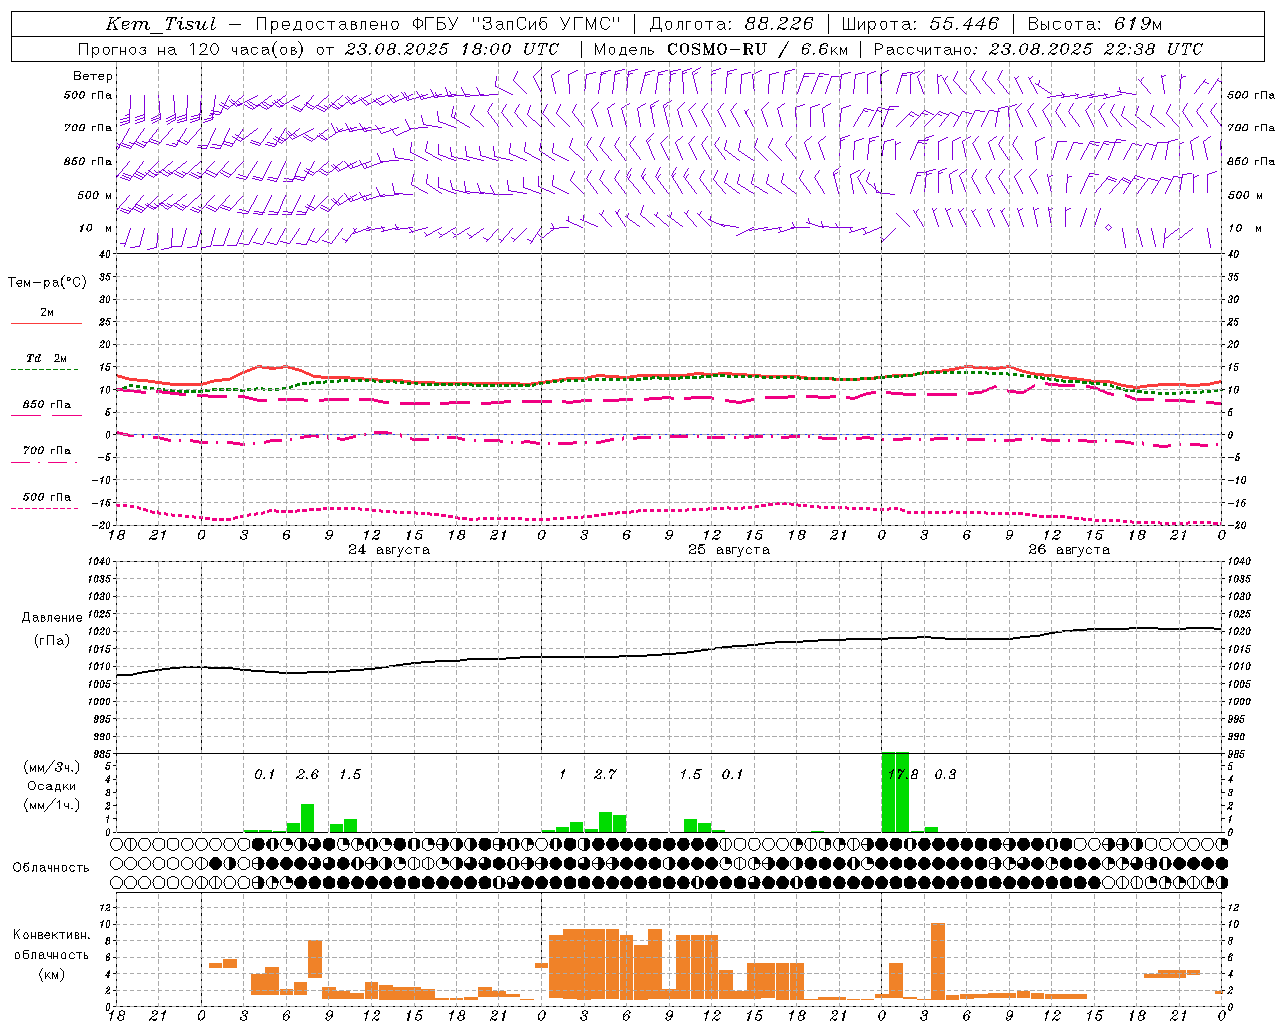Click the "(мм/3ч.)" precipitation unit label
The width and height of the screenshot is (1280, 1024).
click(52, 767)
